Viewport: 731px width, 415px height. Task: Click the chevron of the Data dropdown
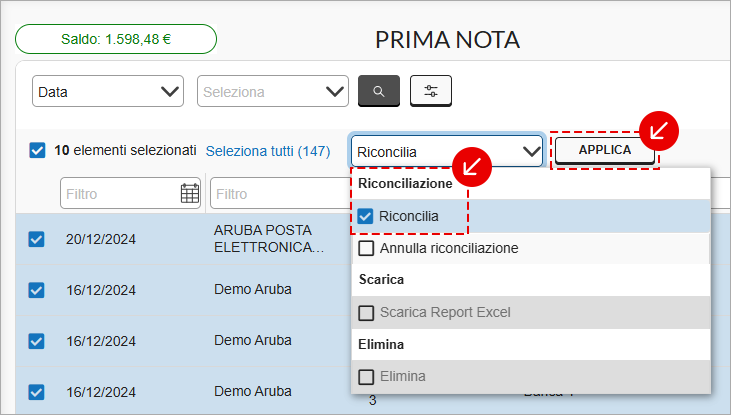[x=170, y=91]
